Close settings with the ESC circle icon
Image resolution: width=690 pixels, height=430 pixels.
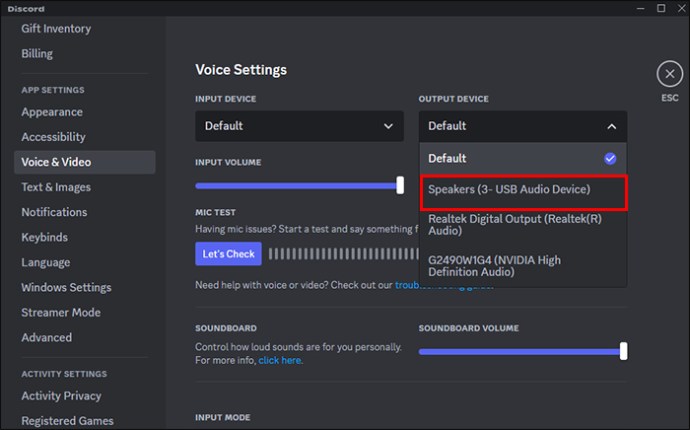670,74
